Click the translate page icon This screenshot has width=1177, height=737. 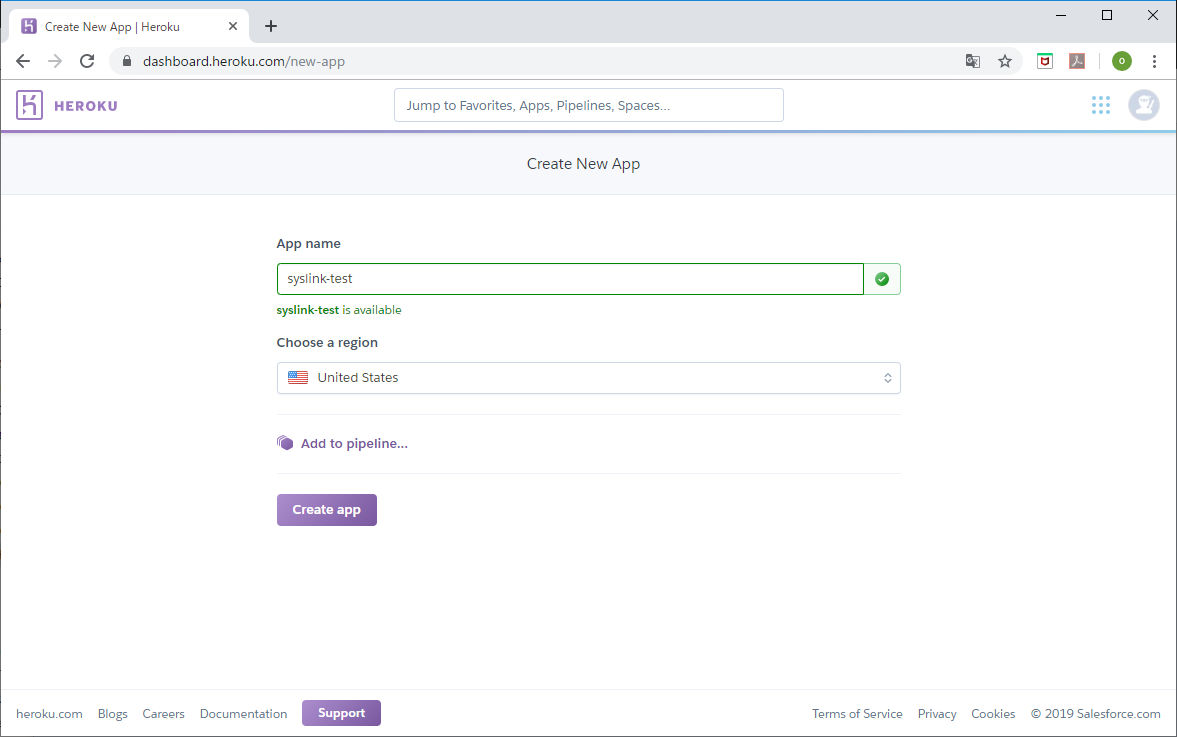(973, 62)
